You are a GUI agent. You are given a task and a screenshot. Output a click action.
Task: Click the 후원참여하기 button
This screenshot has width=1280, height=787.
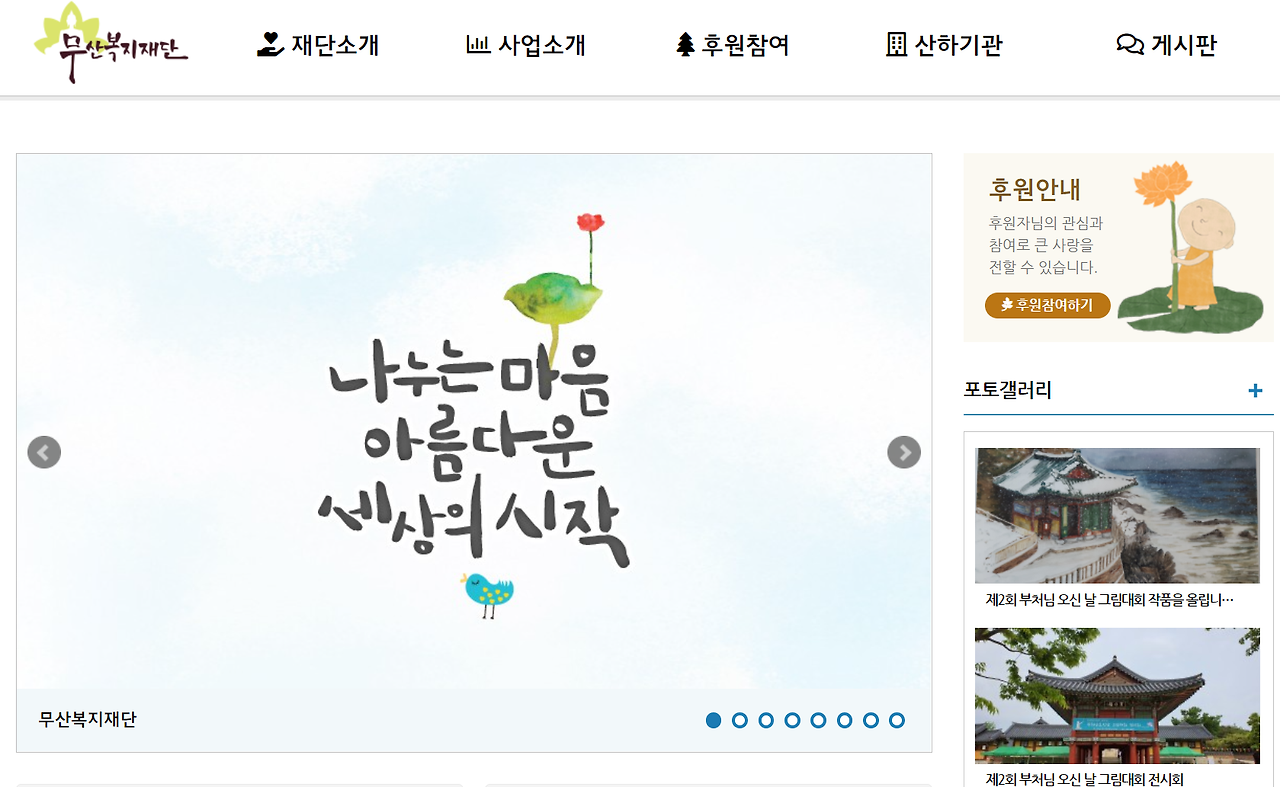pos(1048,305)
